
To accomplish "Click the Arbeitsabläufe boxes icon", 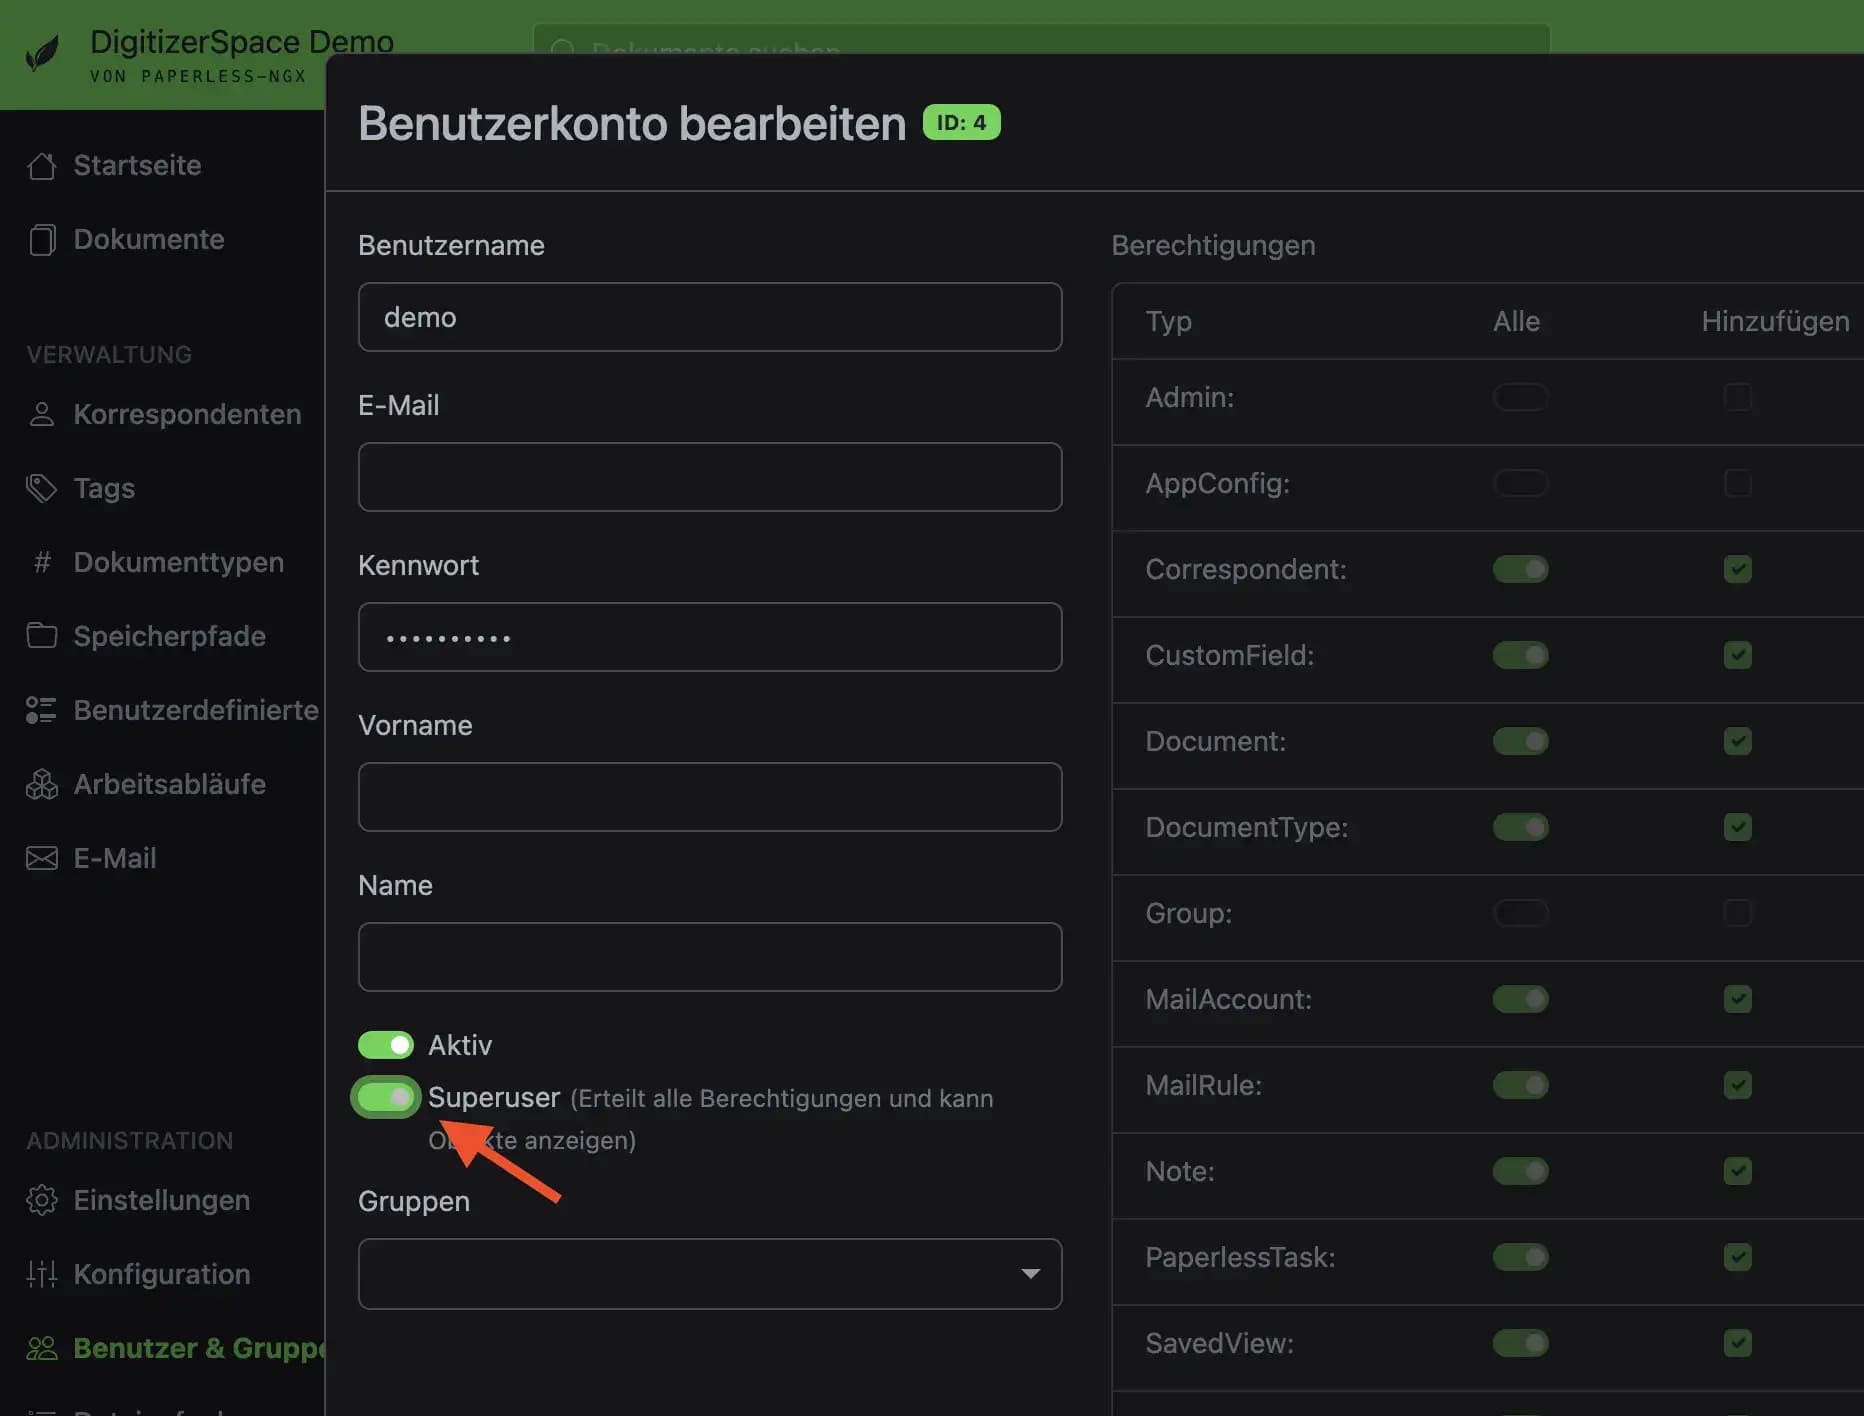I will pyautogui.click(x=42, y=784).
